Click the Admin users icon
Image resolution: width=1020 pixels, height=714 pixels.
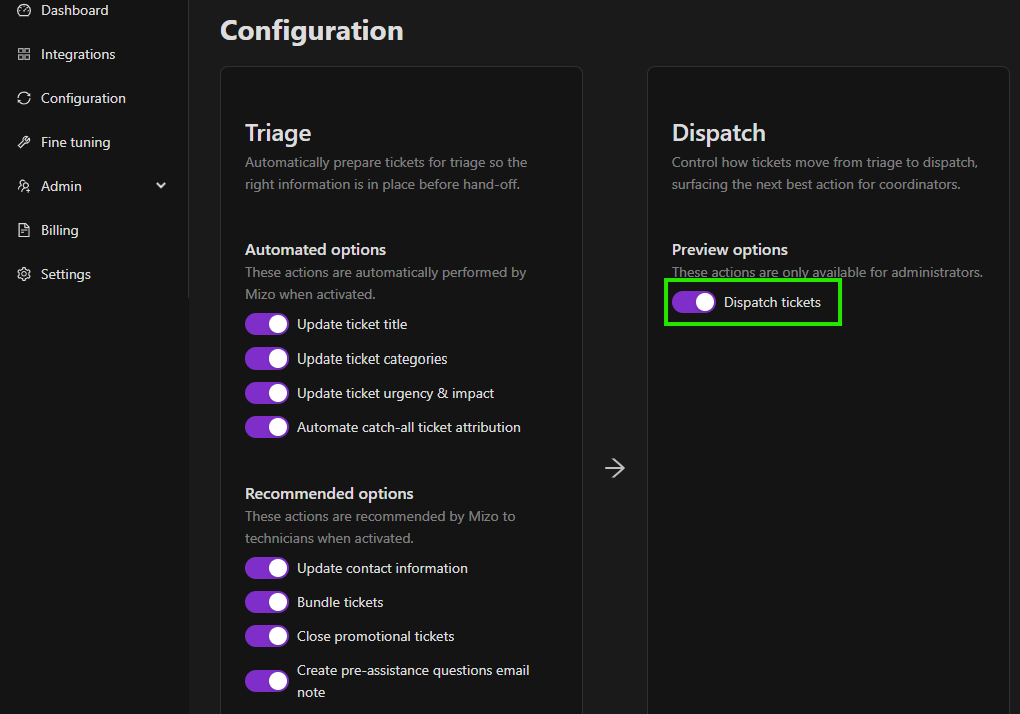coord(24,186)
